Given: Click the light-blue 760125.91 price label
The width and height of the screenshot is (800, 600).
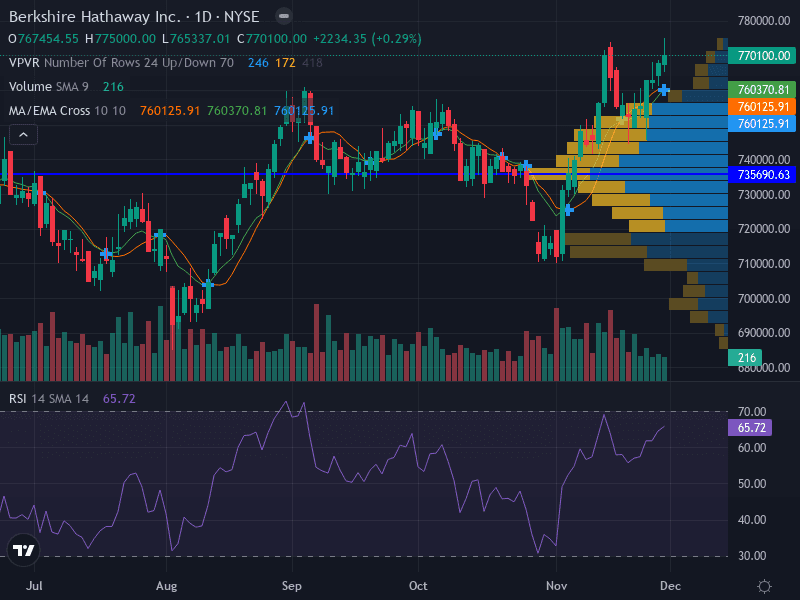Looking at the screenshot, I should pyautogui.click(x=762, y=123).
